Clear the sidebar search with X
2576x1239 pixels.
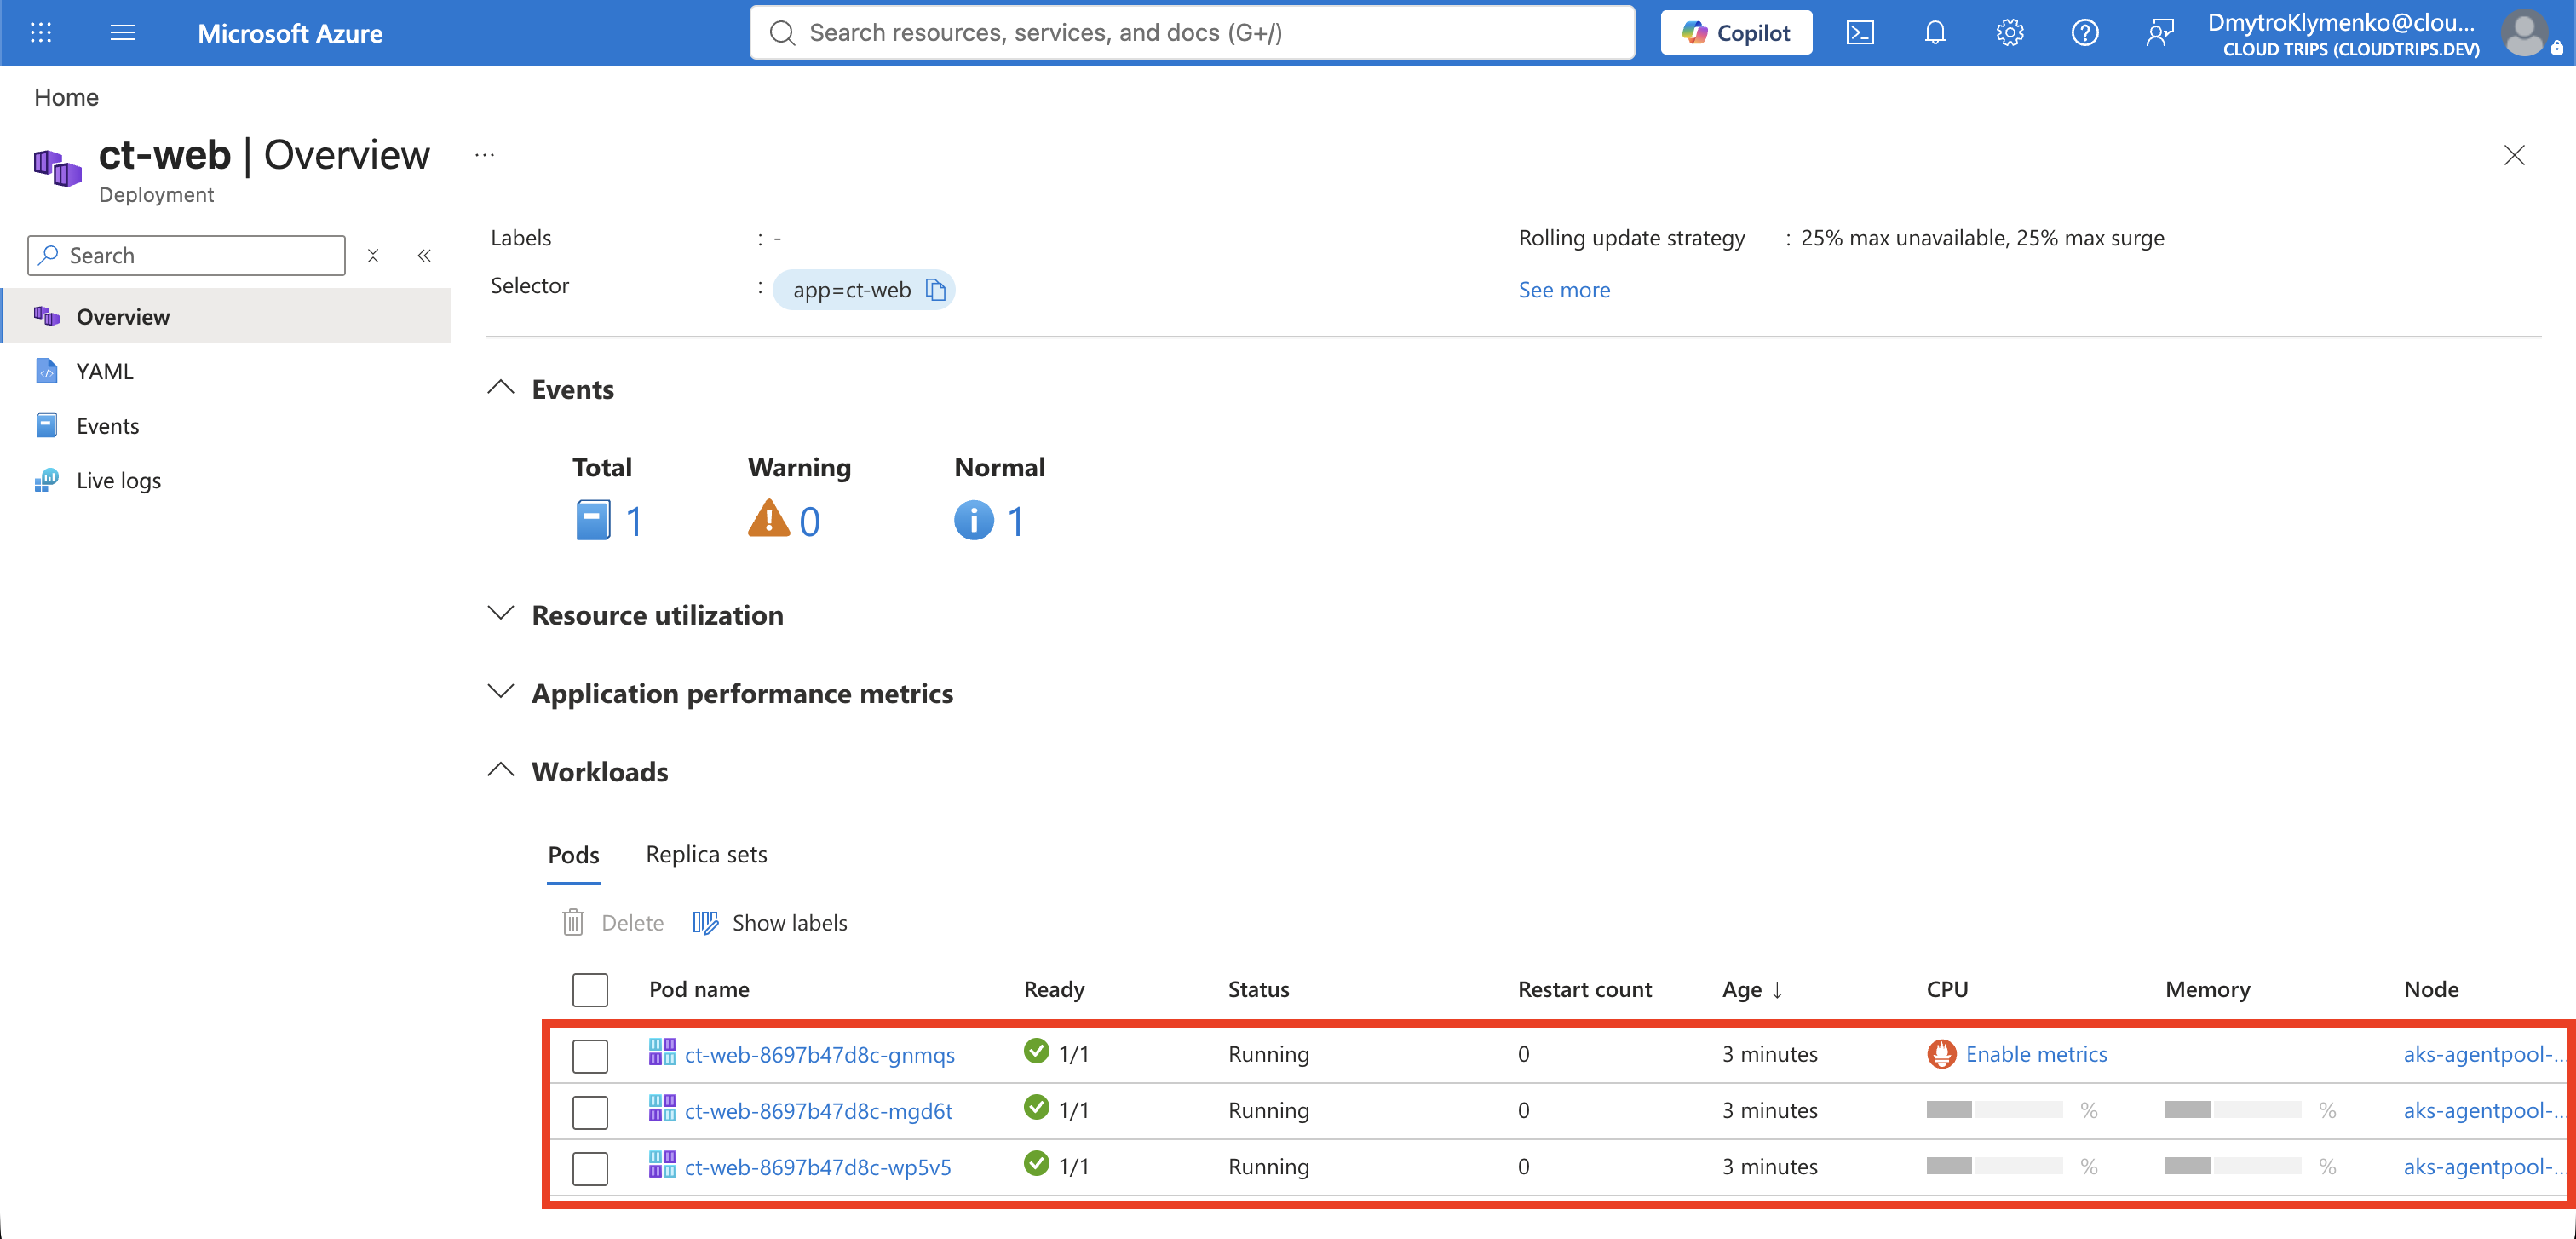(x=373, y=256)
